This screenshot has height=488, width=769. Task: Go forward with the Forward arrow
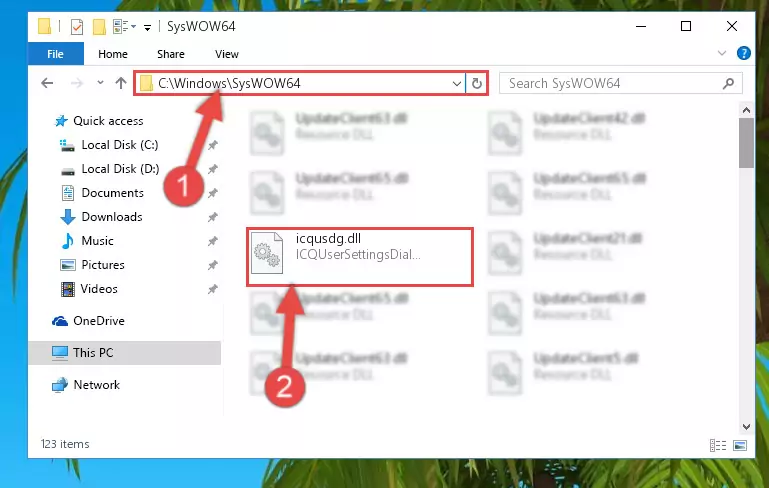(x=77, y=83)
